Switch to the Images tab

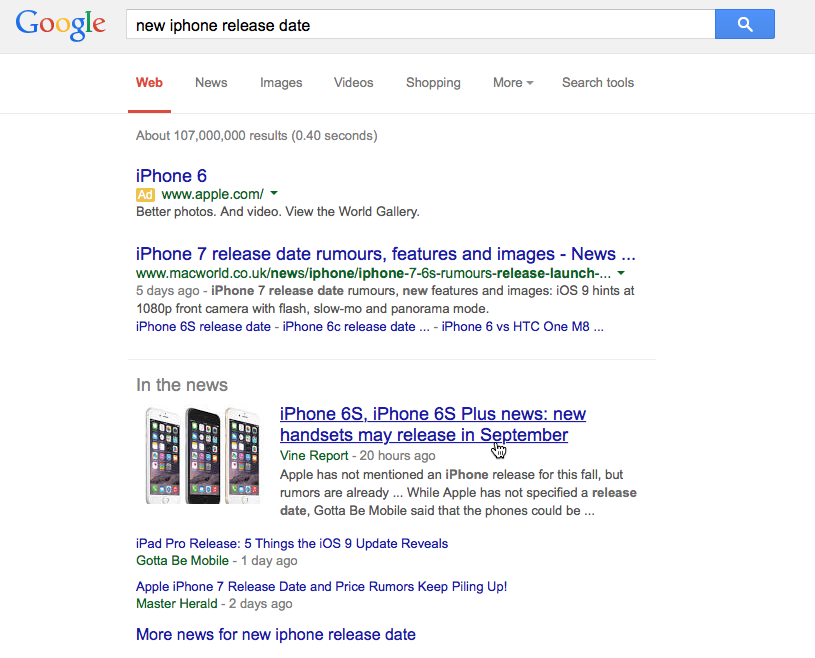[280, 83]
